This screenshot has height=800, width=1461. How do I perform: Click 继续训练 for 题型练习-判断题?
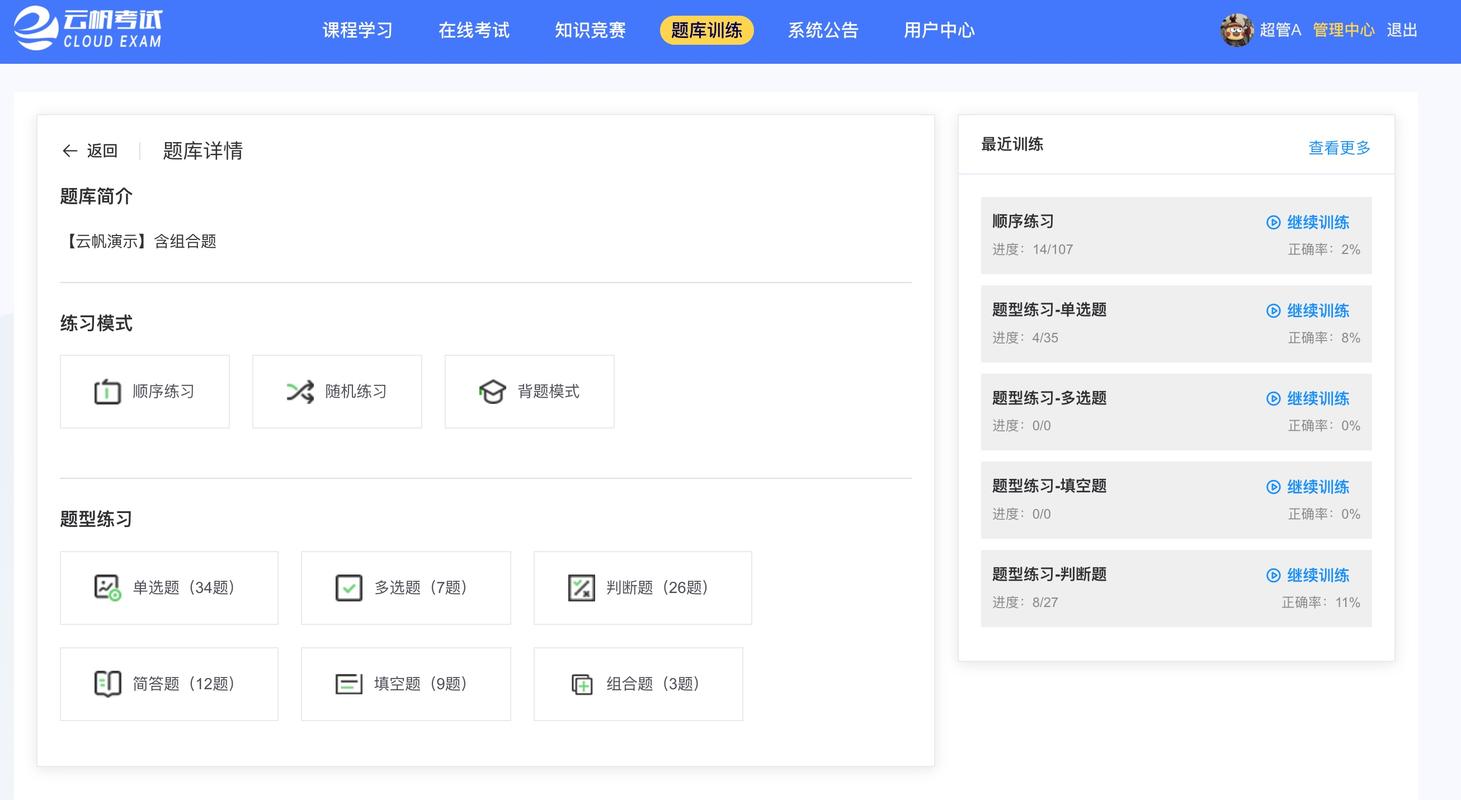1308,575
